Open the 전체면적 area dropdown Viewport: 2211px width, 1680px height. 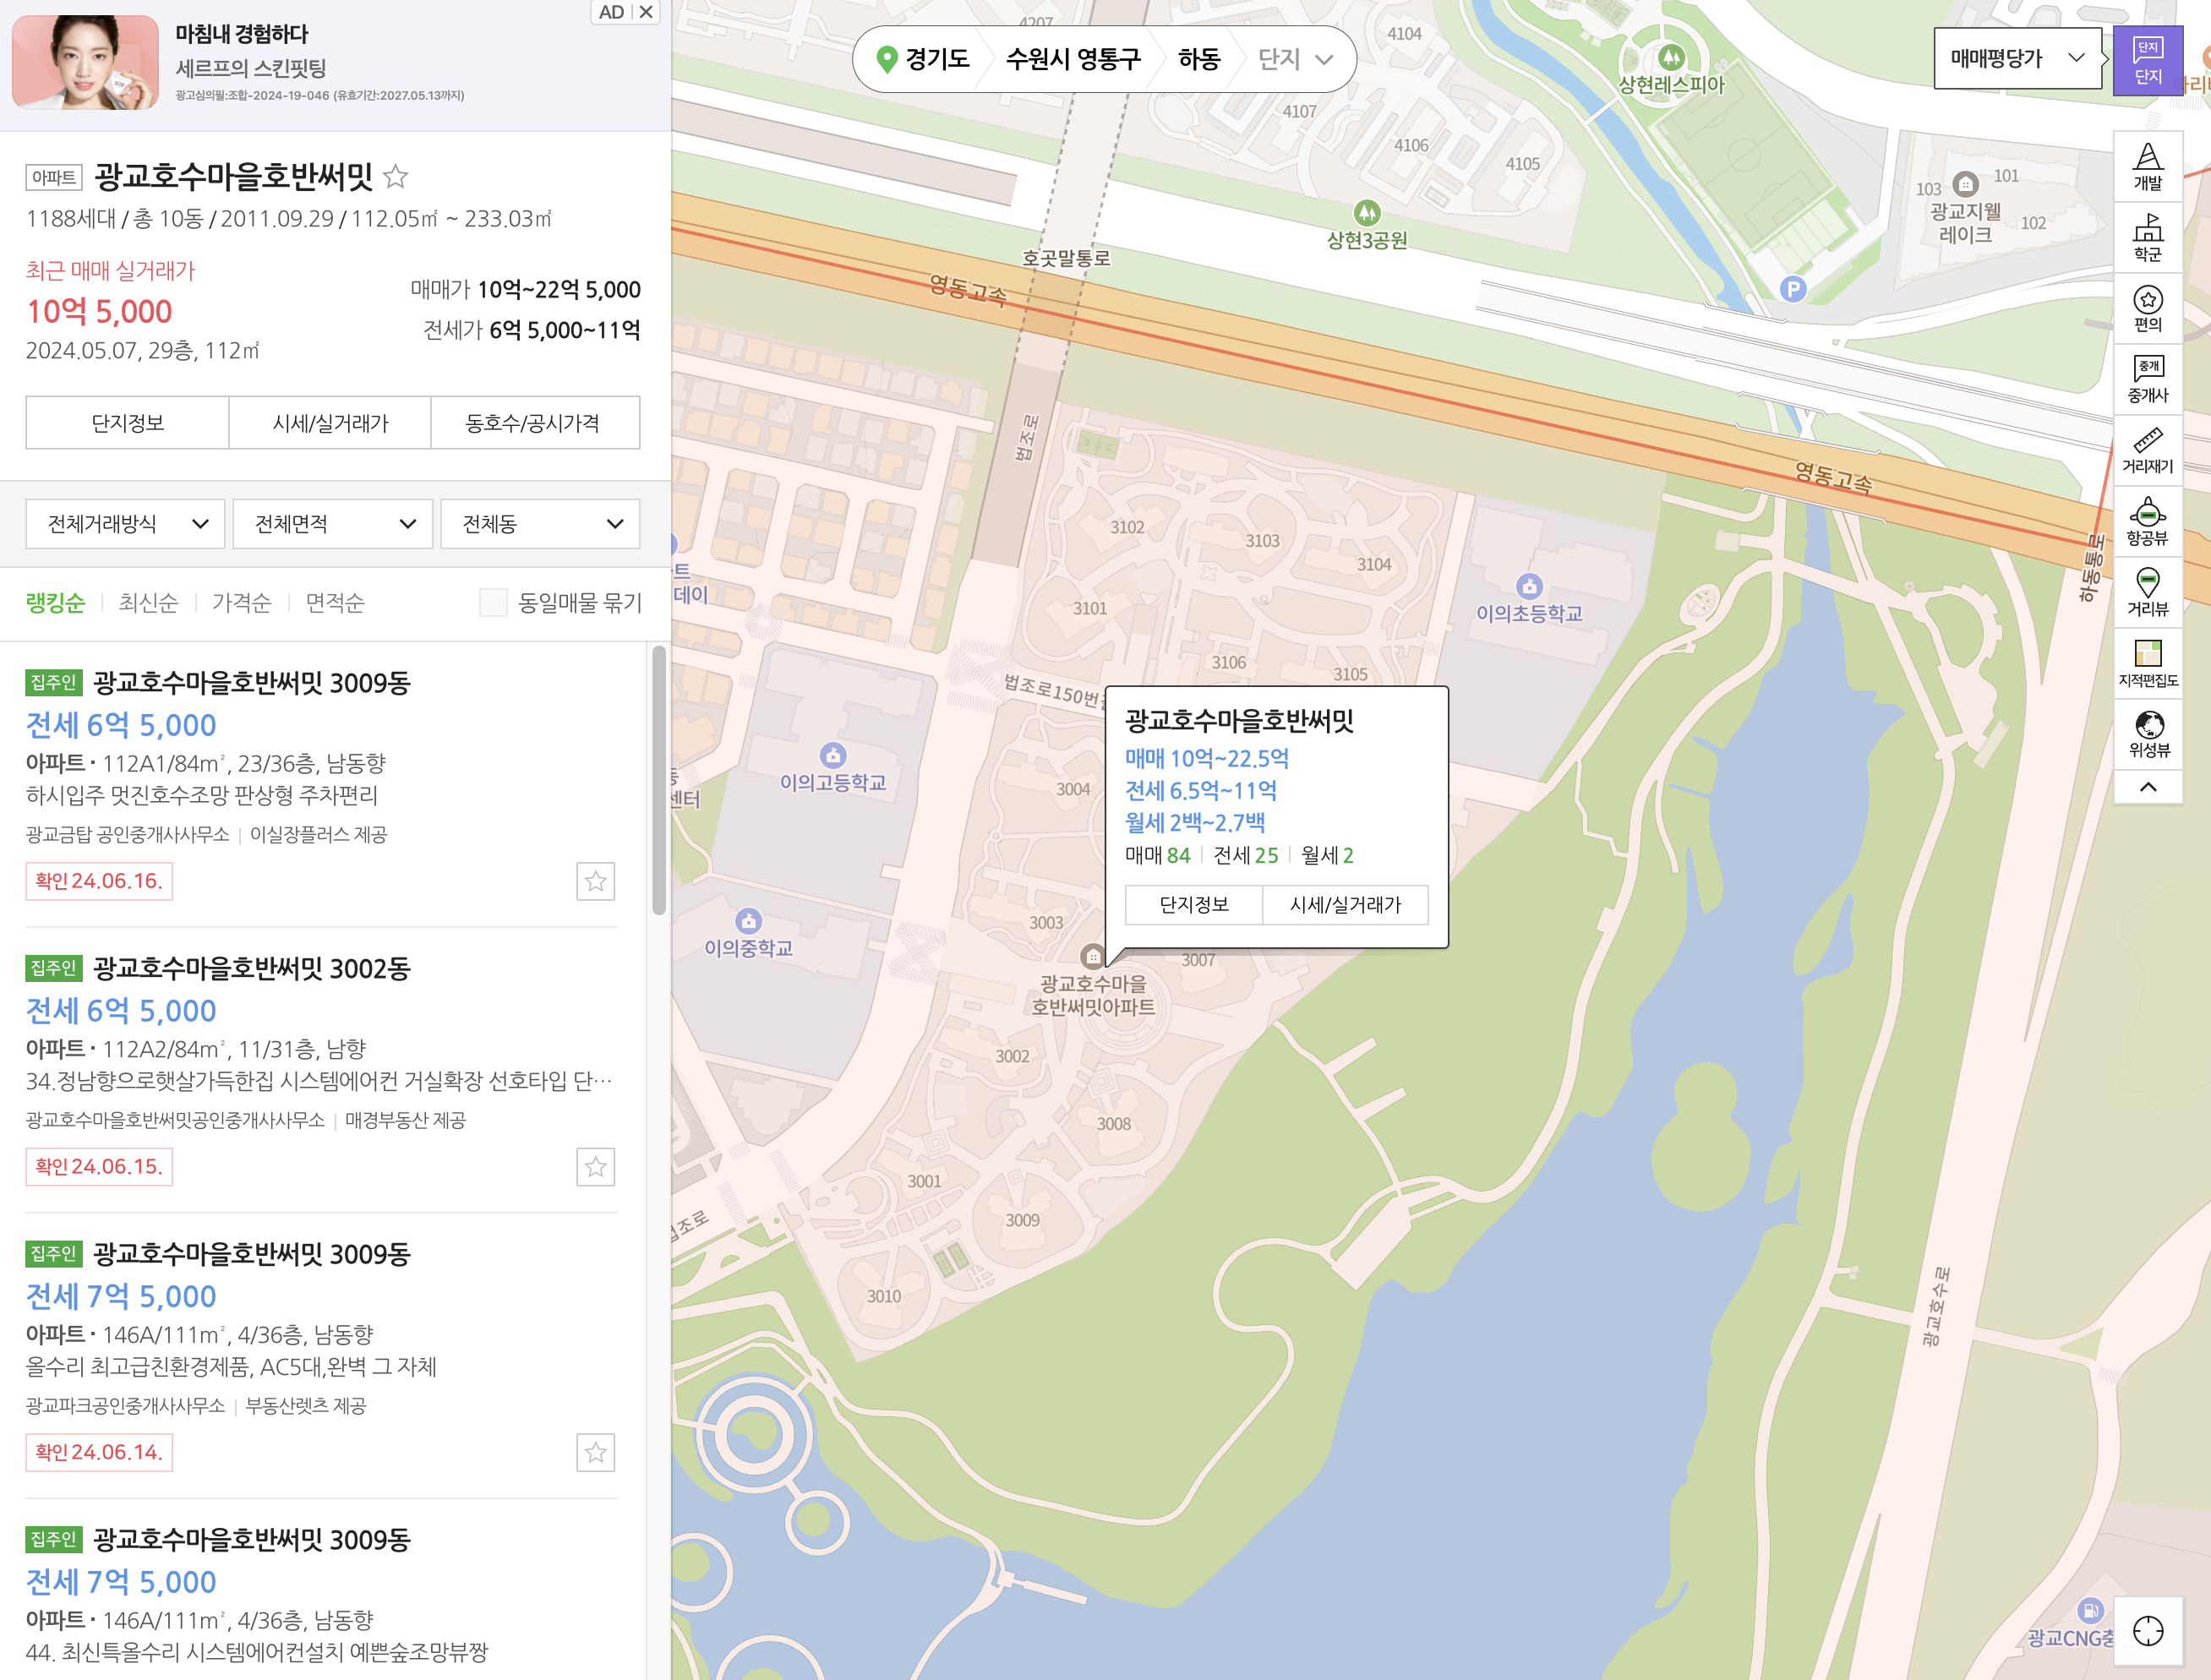[x=333, y=524]
